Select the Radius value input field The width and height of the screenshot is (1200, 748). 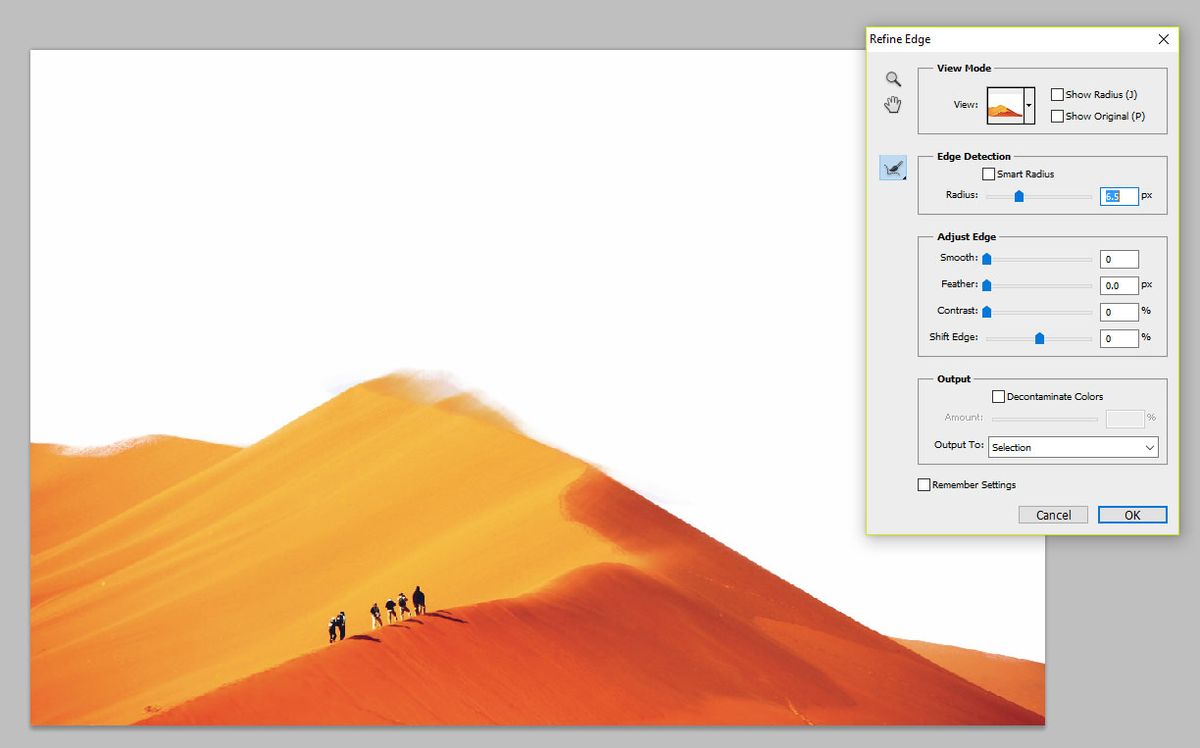[1118, 196]
